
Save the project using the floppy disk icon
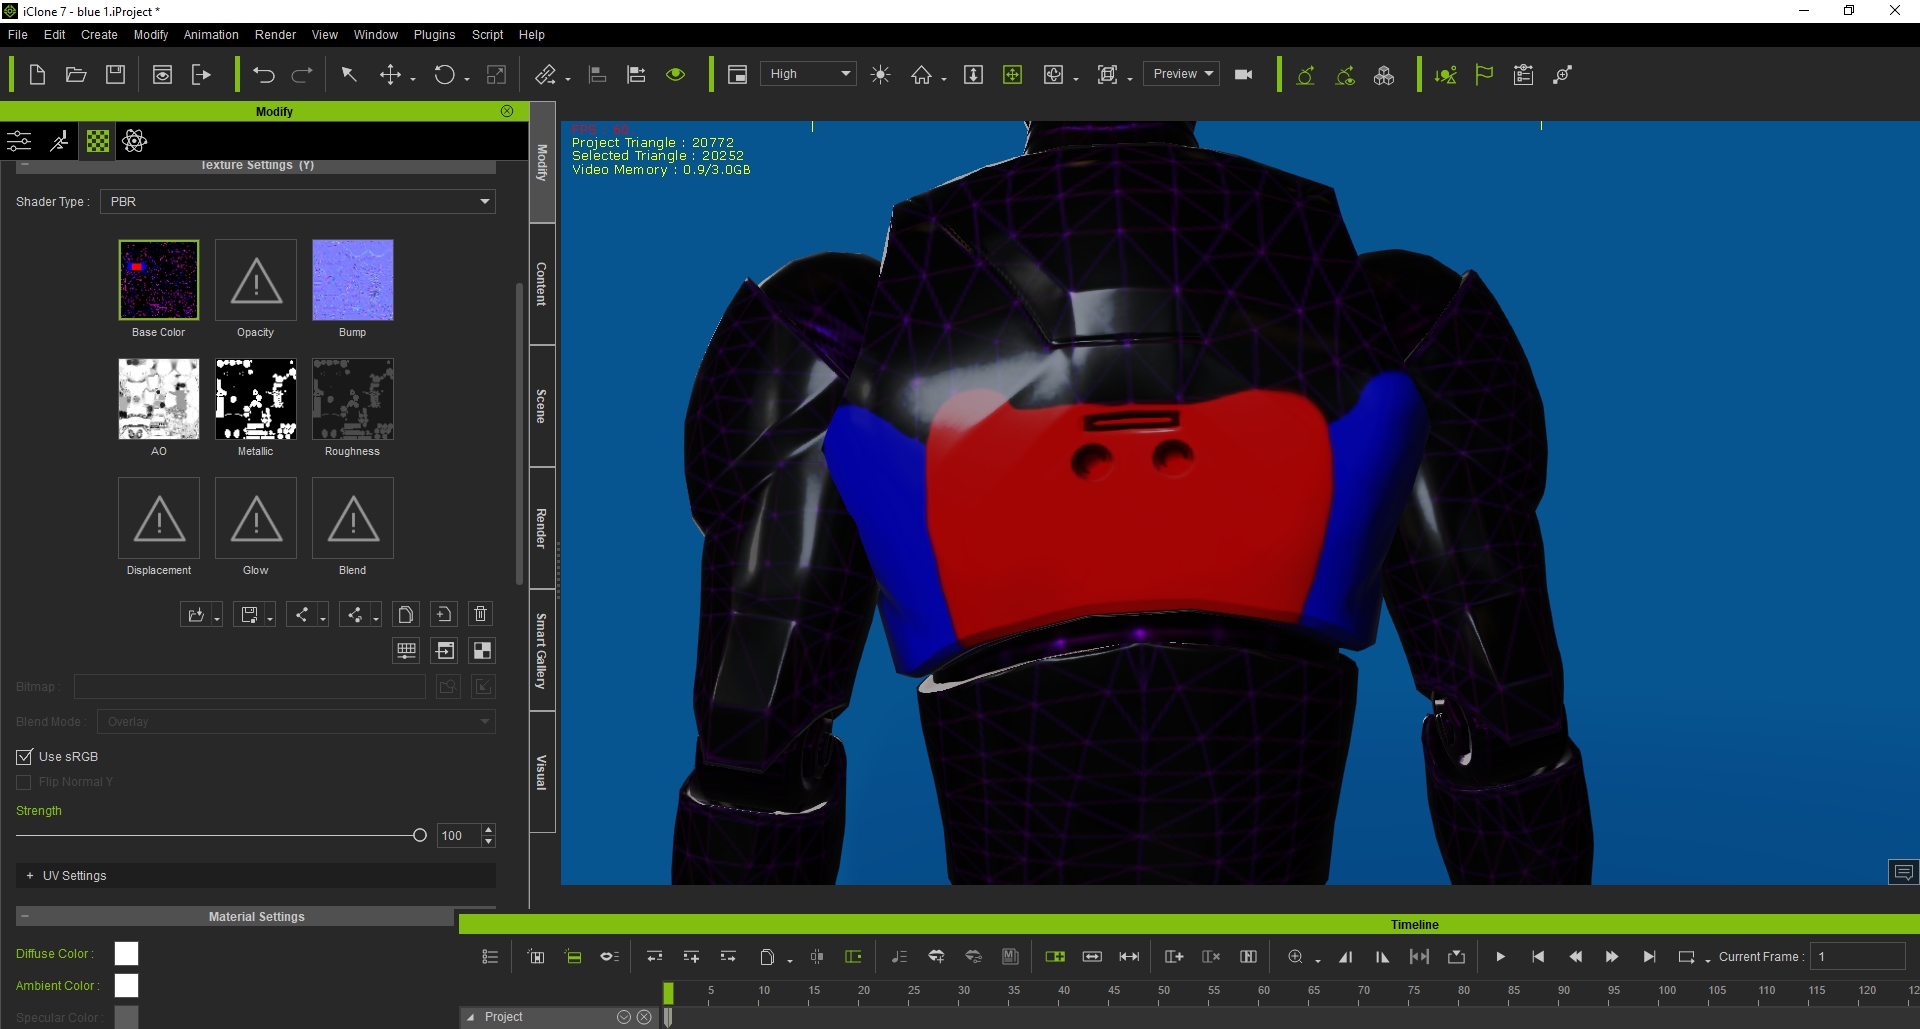[x=116, y=75]
